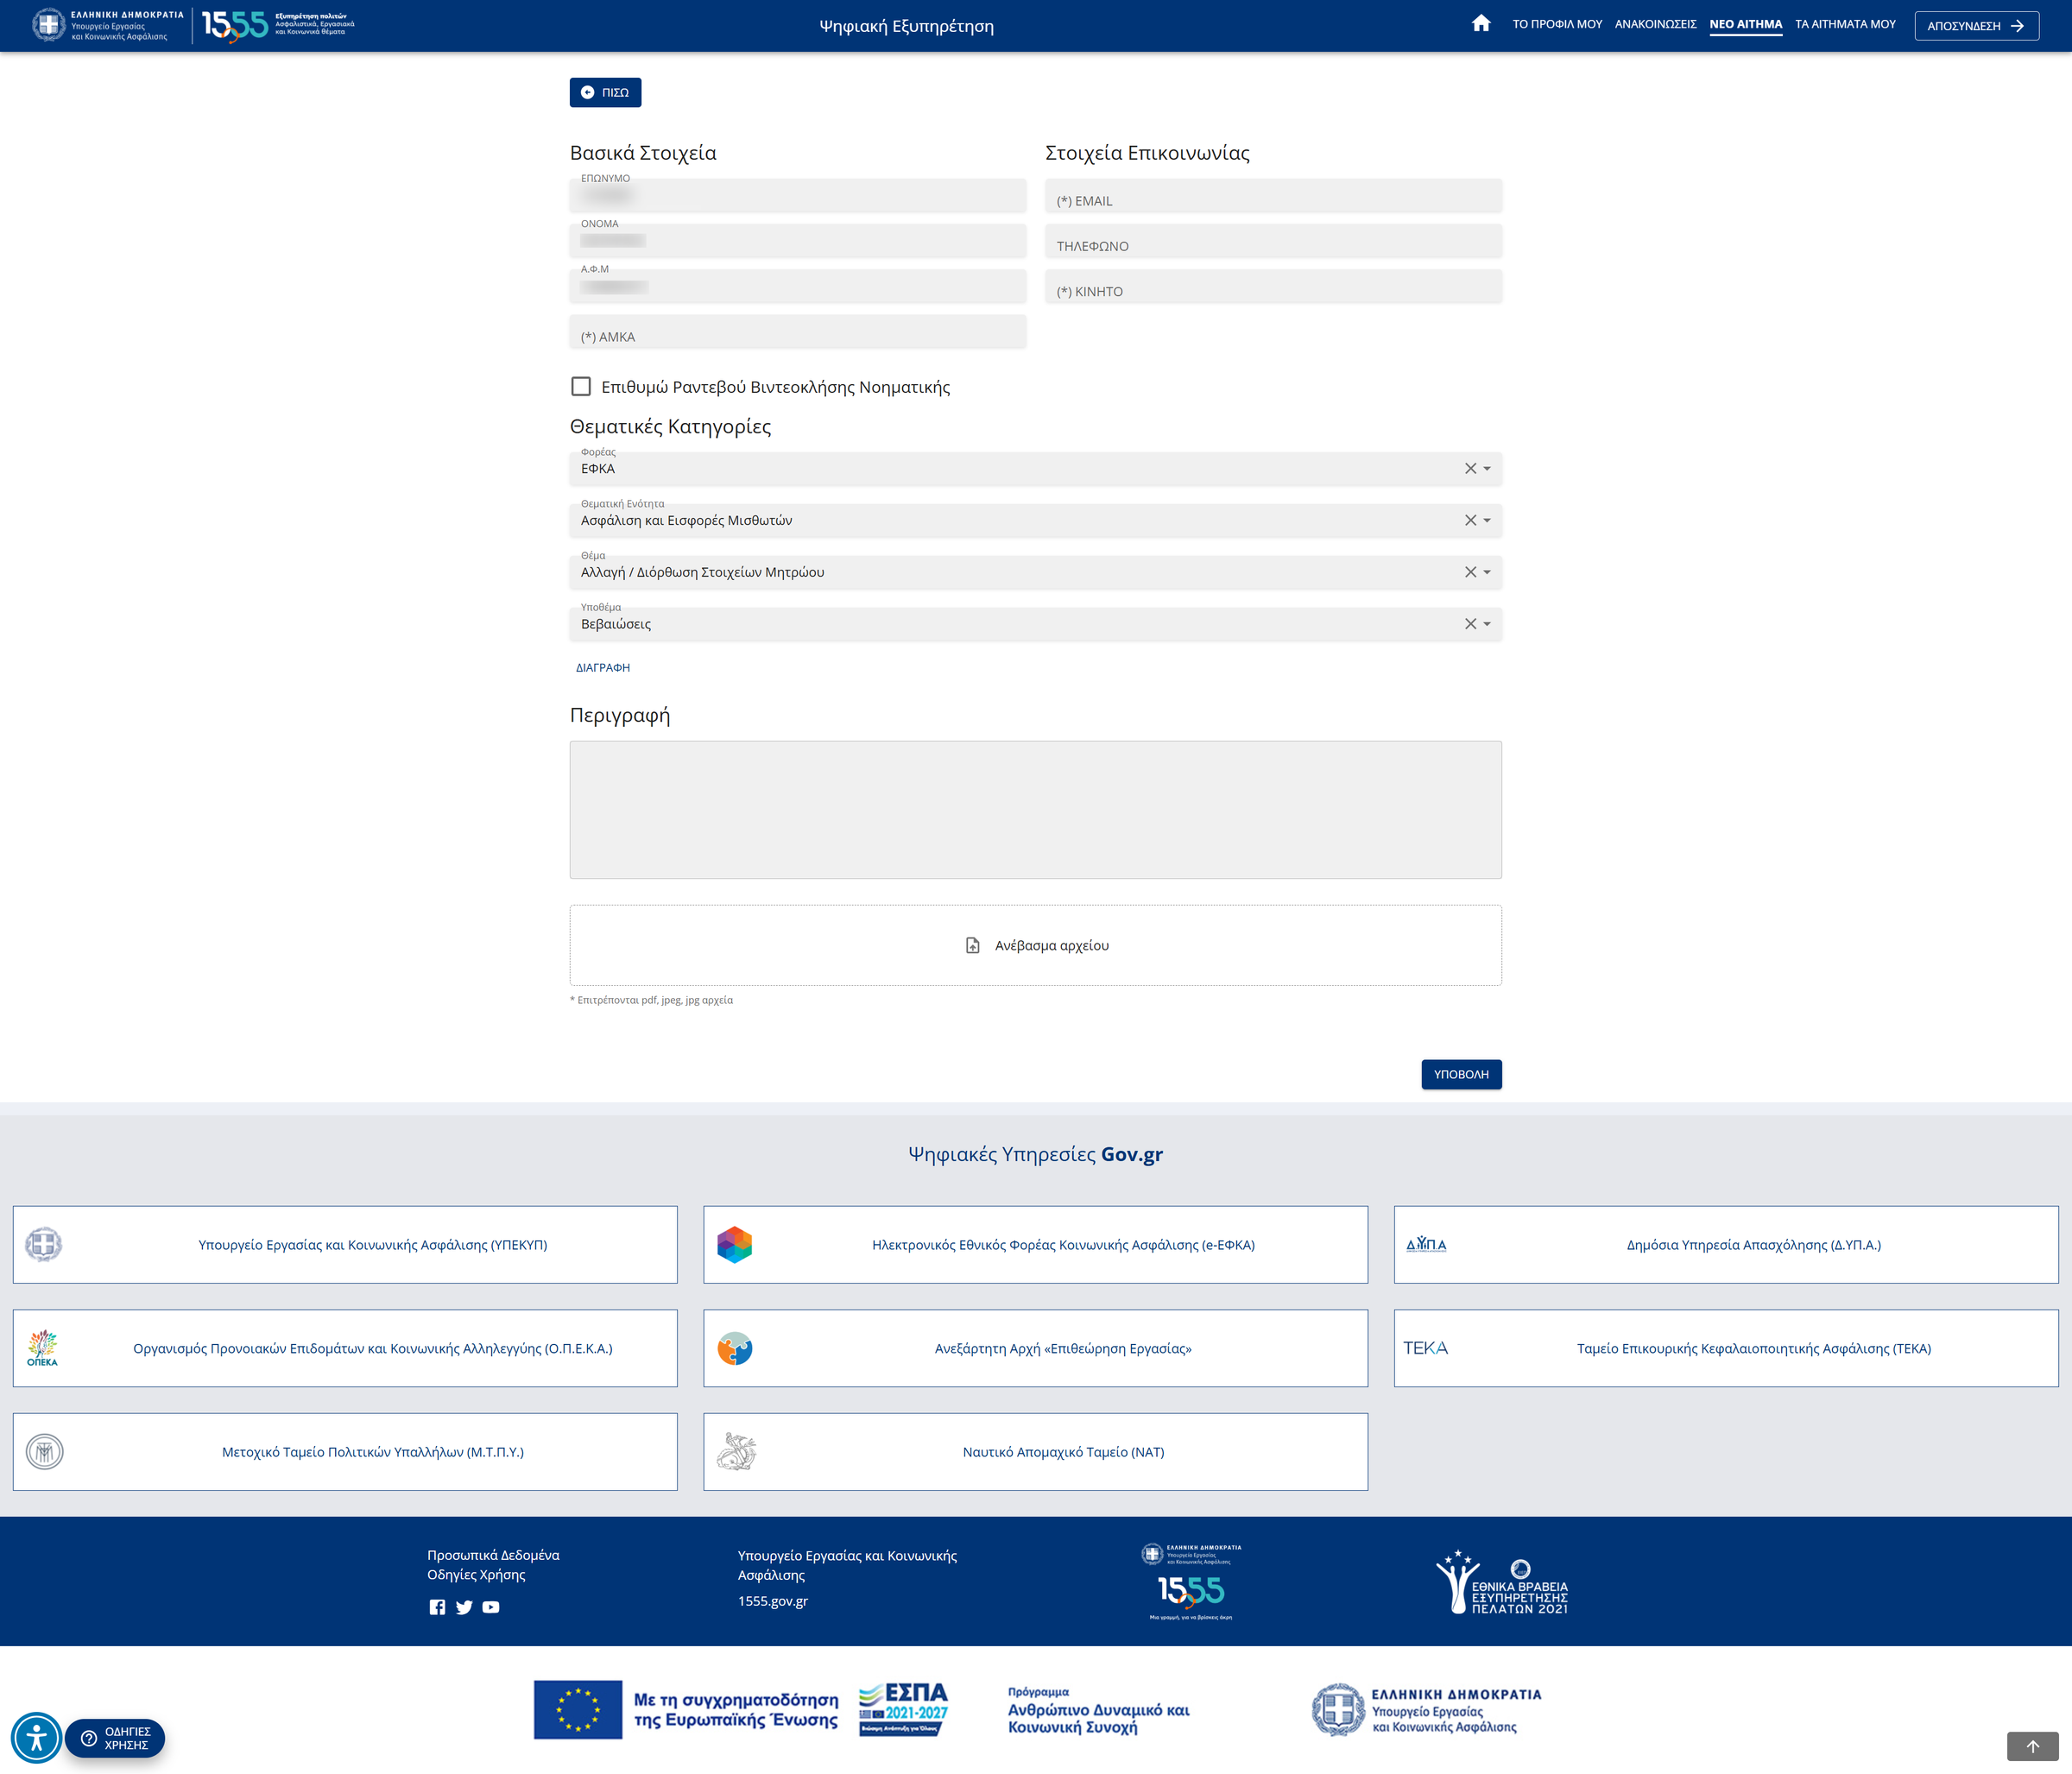Clear the Θεματική Ενότητα selection

[1470, 520]
